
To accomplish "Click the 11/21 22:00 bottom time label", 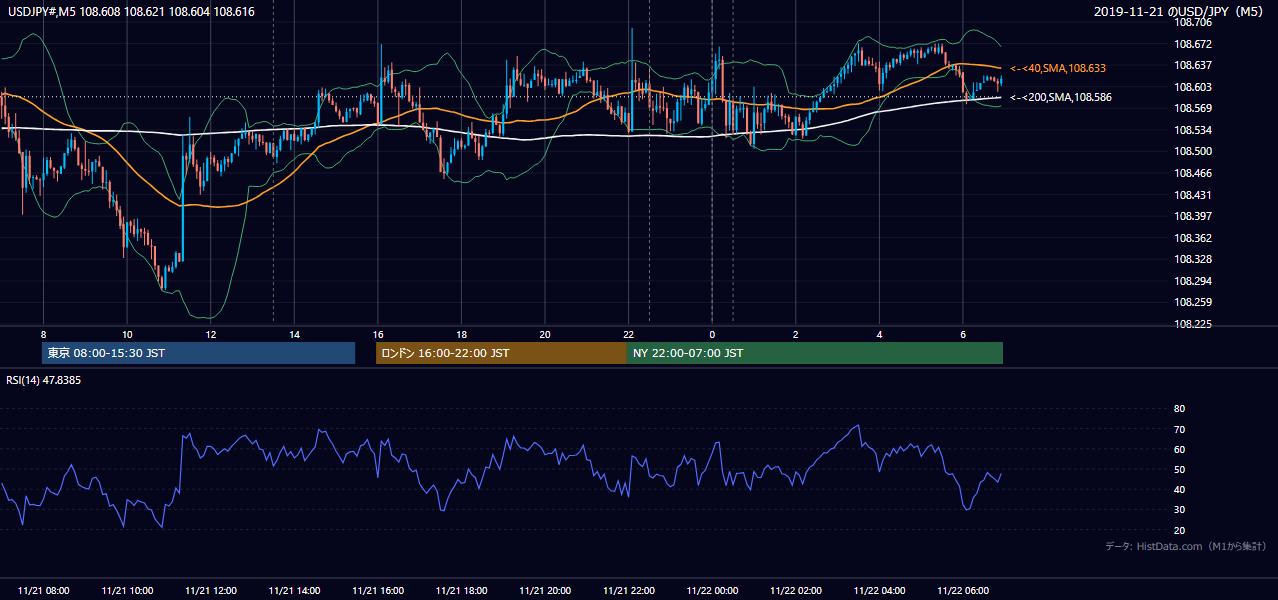I will click(x=628, y=591).
